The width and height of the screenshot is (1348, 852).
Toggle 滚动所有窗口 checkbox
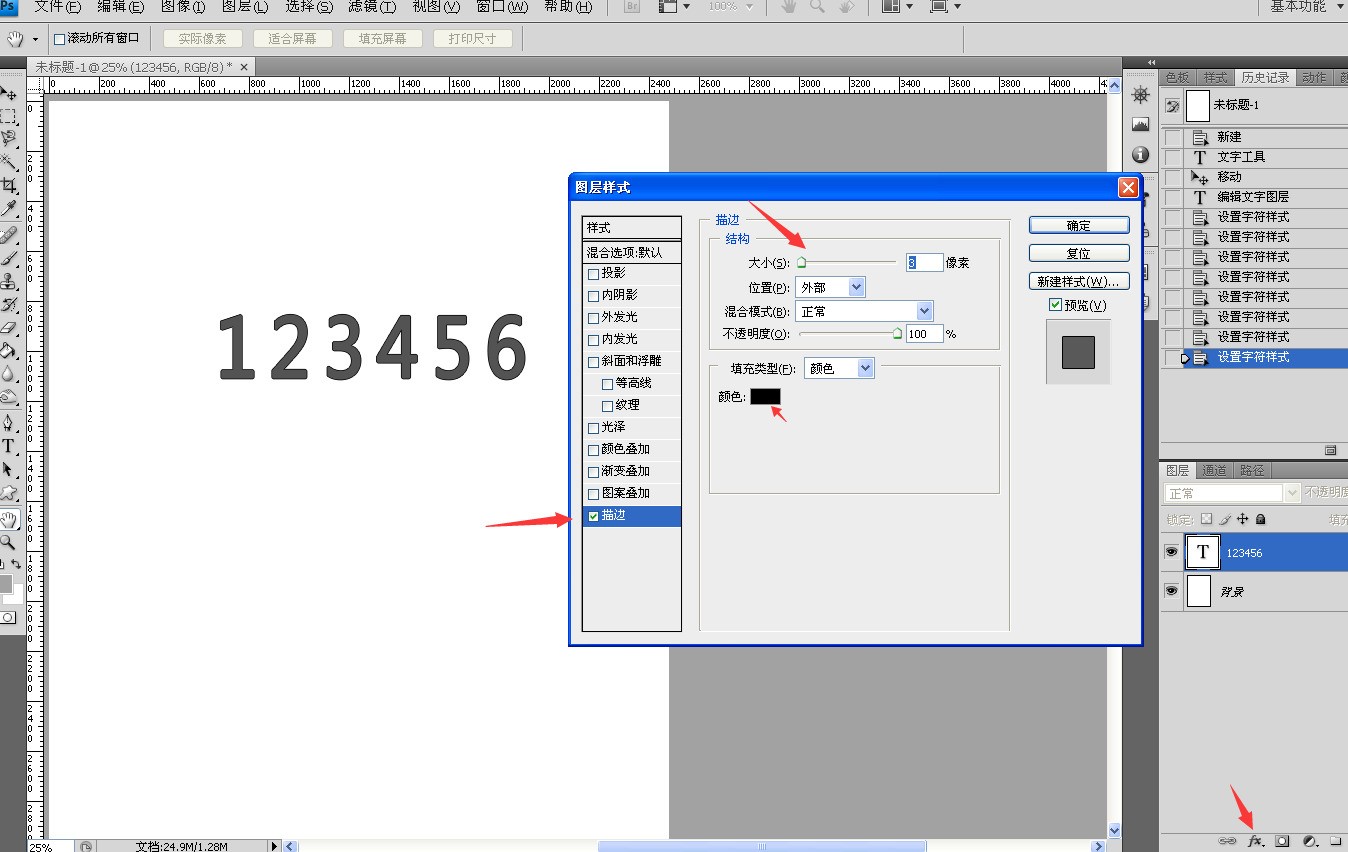coord(59,39)
